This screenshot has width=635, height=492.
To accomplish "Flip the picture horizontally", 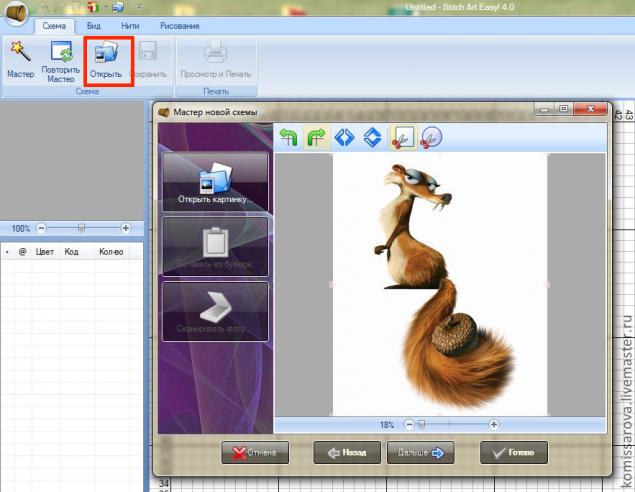I will [345, 137].
